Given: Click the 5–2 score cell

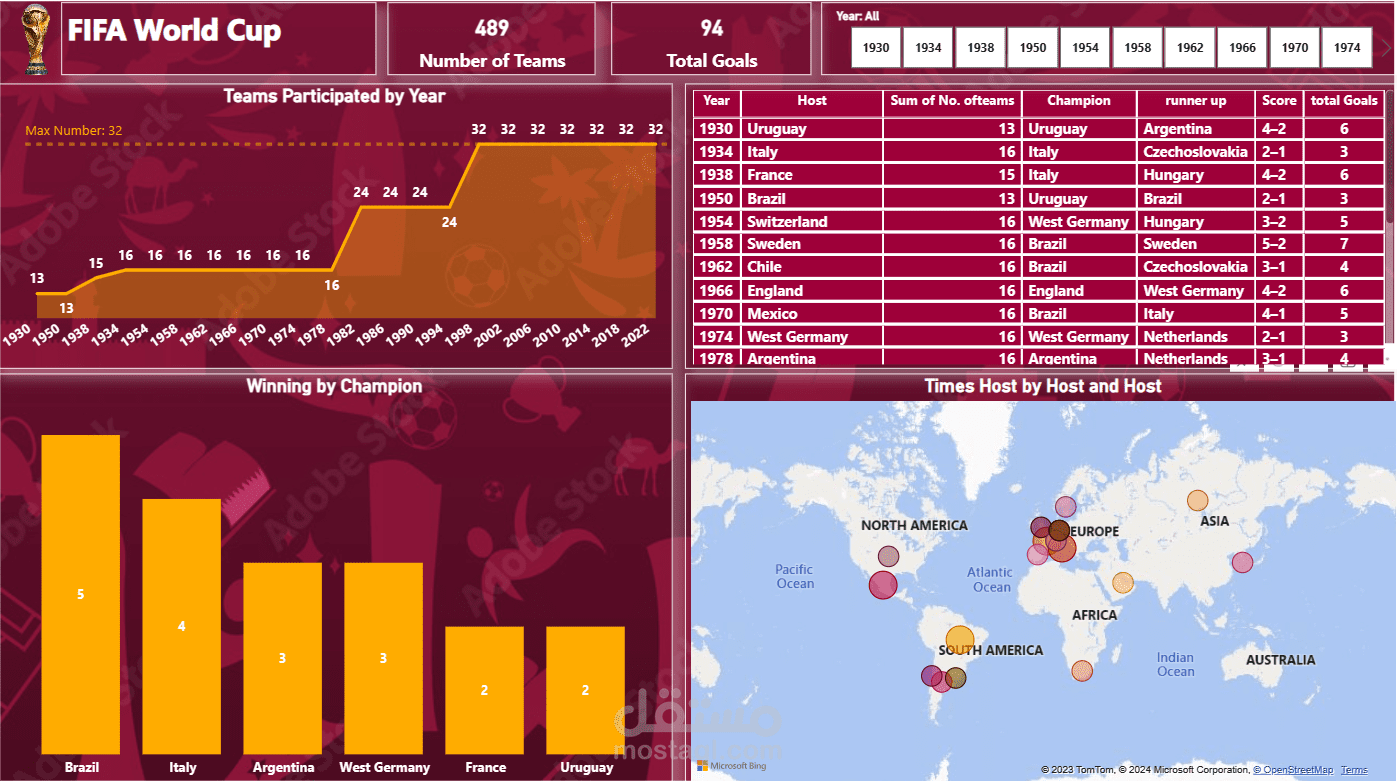Looking at the screenshot, I should pos(1279,244).
